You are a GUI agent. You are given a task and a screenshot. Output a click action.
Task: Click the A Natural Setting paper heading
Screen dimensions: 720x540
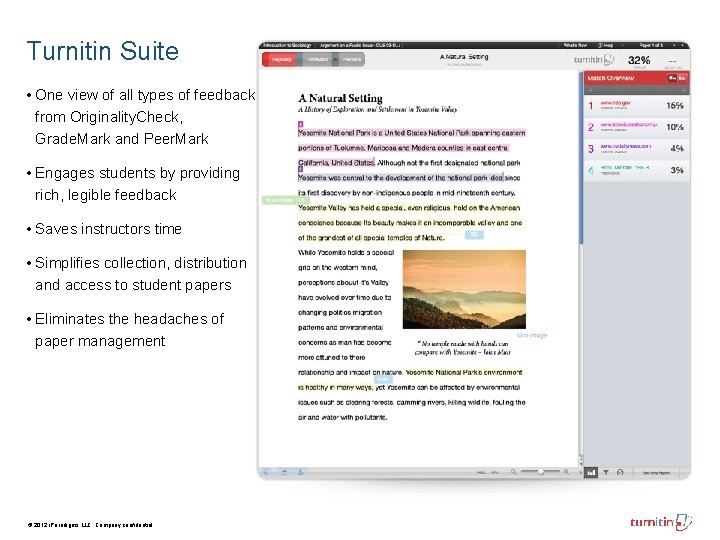point(340,98)
